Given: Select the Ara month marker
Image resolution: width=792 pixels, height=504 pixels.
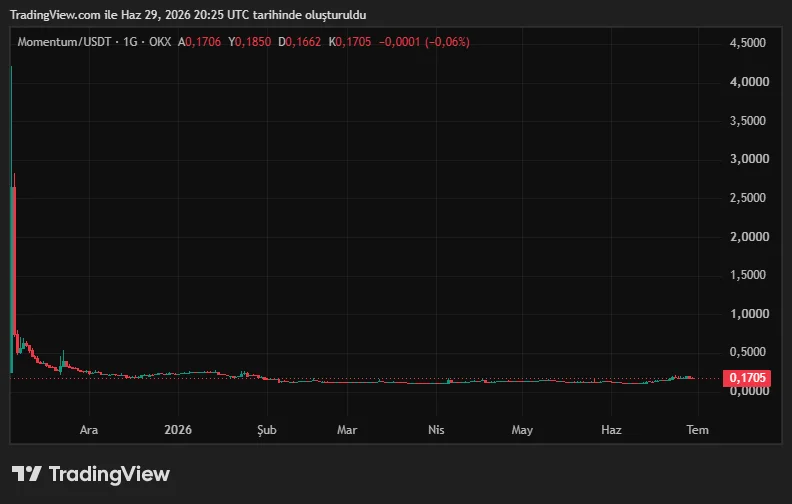Looking at the screenshot, I should (89, 430).
